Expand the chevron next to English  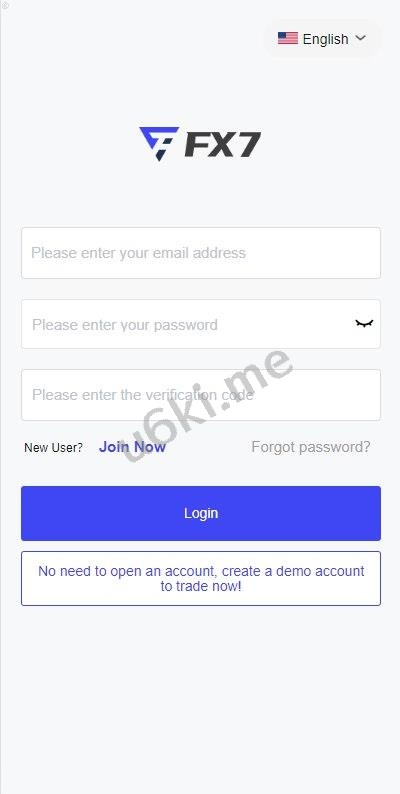pyautogui.click(x=361, y=38)
